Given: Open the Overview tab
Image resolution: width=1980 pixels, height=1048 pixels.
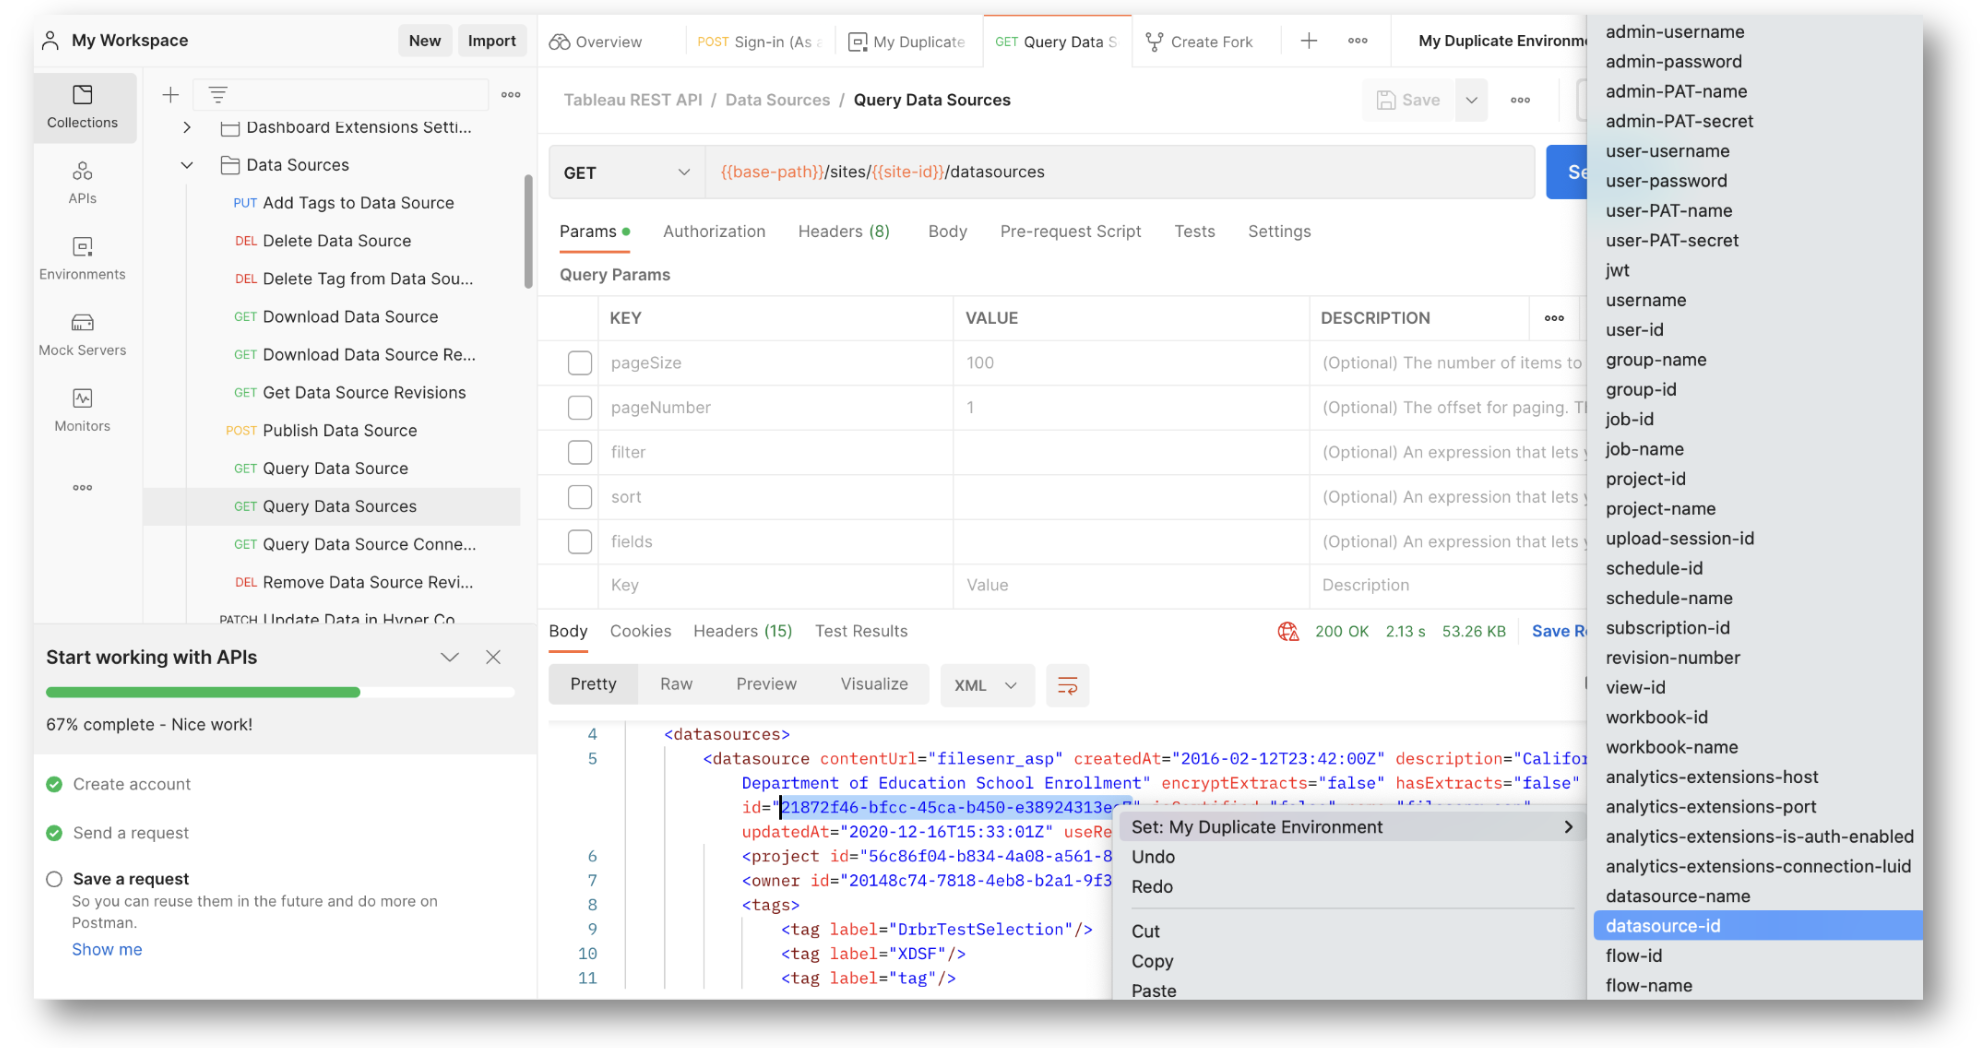Looking at the screenshot, I should coord(596,42).
